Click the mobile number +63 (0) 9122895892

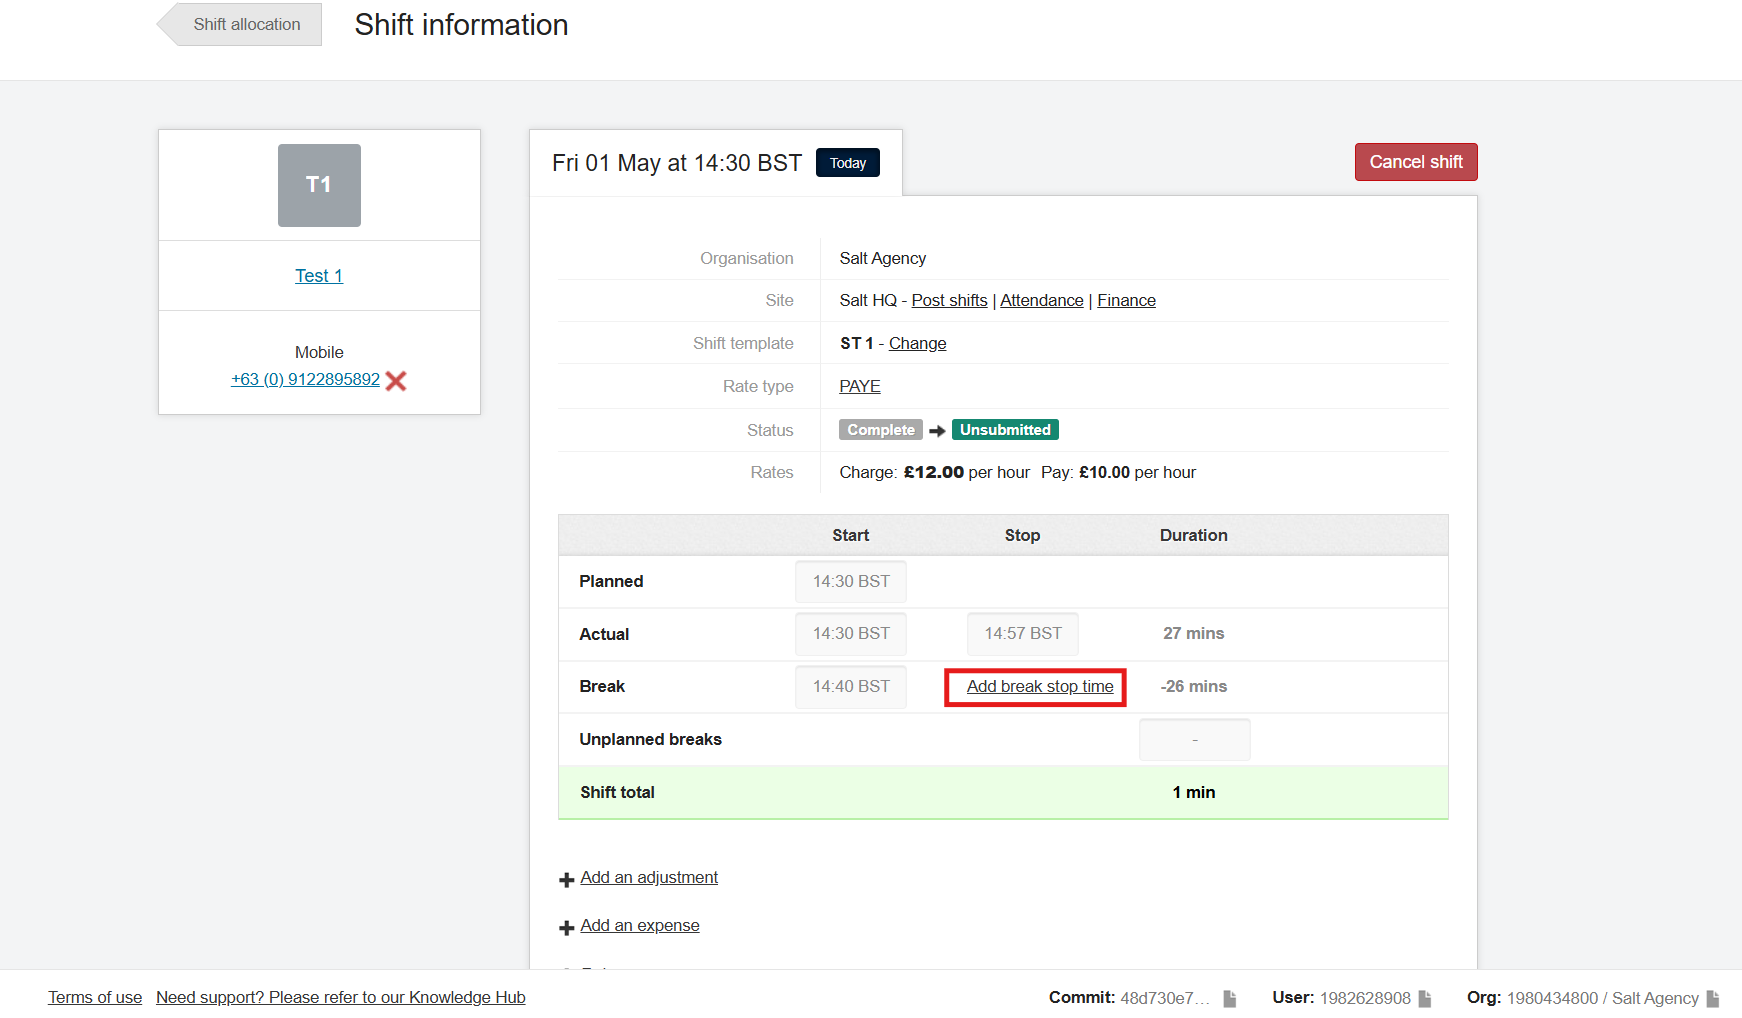coord(305,380)
